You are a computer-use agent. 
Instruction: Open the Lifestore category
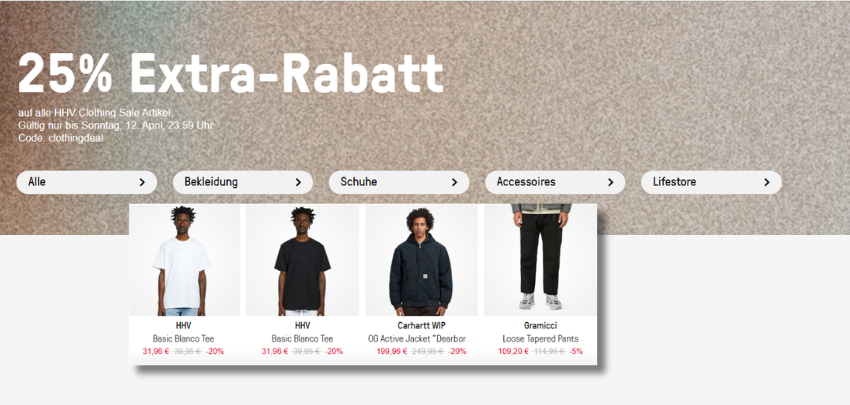pos(711,182)
